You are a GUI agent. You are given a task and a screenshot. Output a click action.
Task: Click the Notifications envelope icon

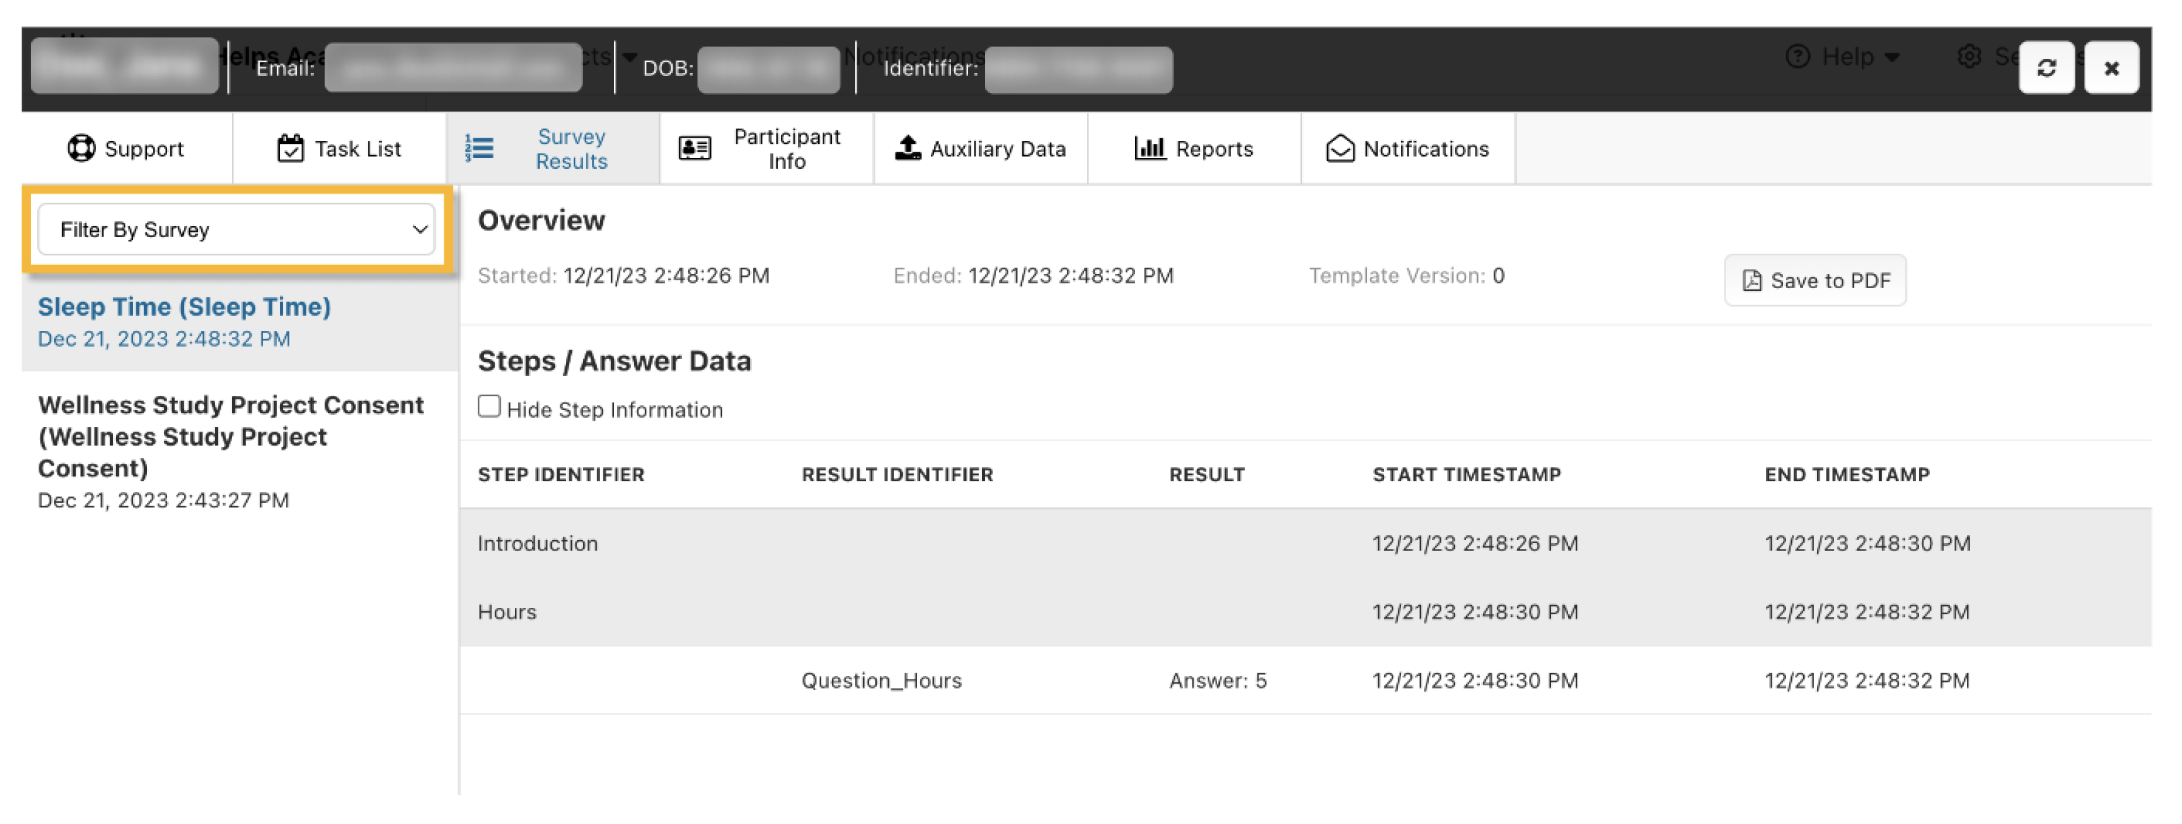[x=1340, y=149]
